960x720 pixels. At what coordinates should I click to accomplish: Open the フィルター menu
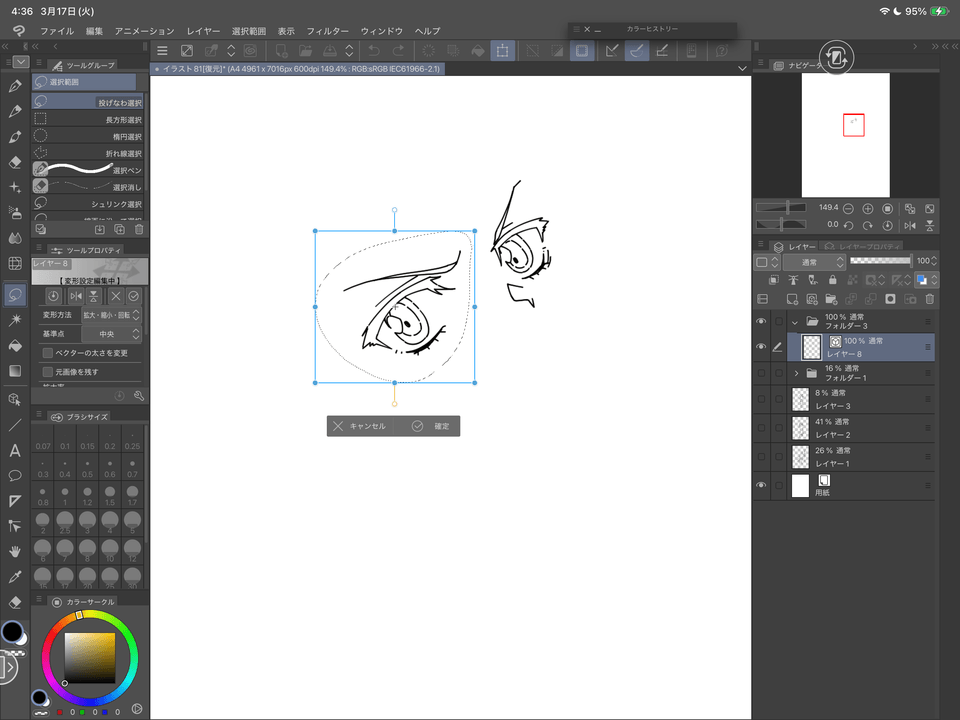328,31
